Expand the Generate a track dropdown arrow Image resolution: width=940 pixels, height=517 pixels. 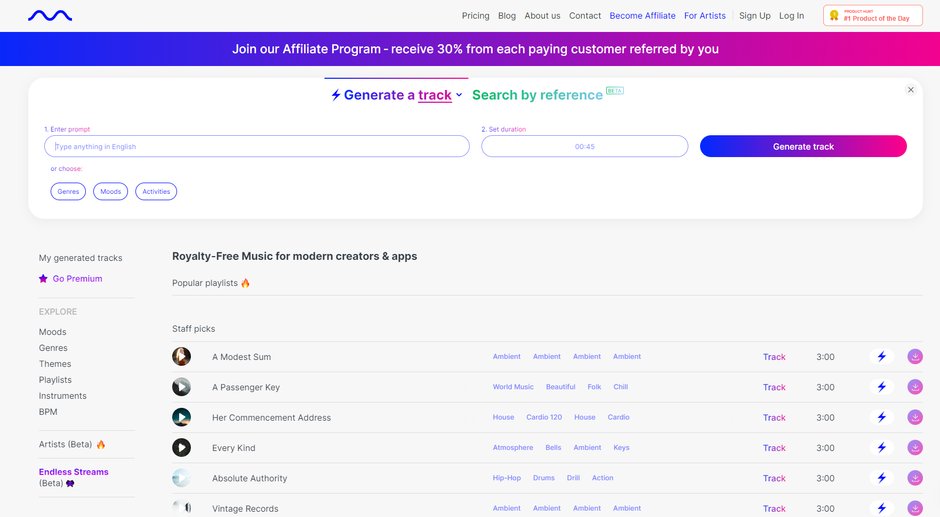(459, 95)
